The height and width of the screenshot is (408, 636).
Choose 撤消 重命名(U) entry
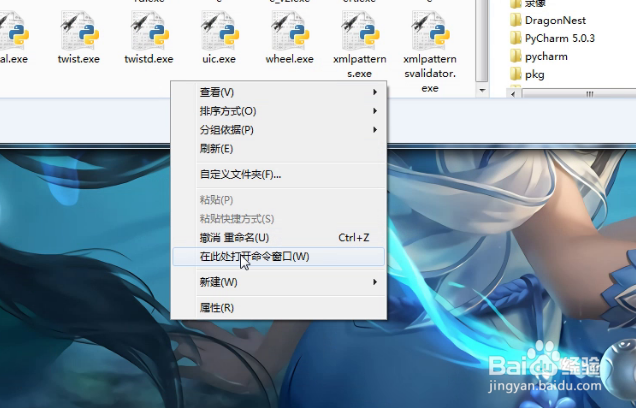(x=279, y=238)
